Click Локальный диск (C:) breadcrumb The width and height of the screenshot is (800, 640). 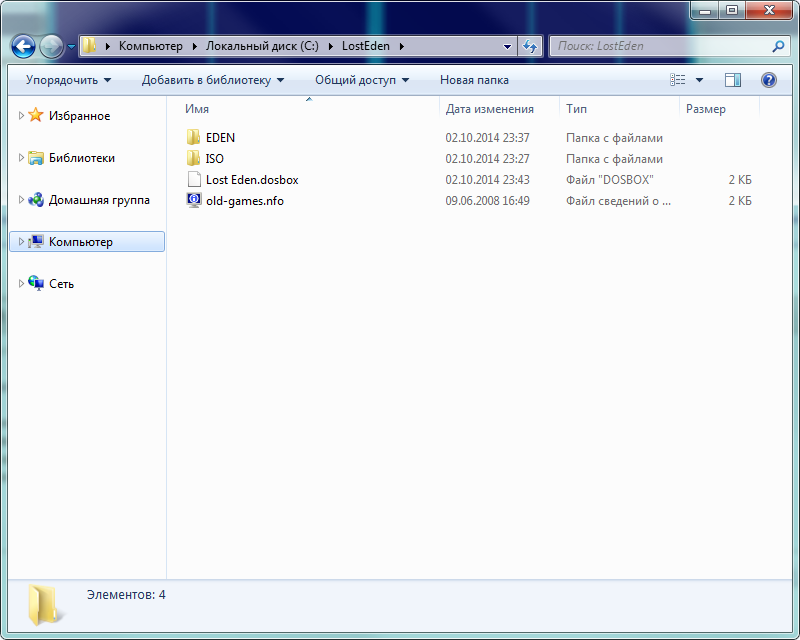(x=262, y=46)
